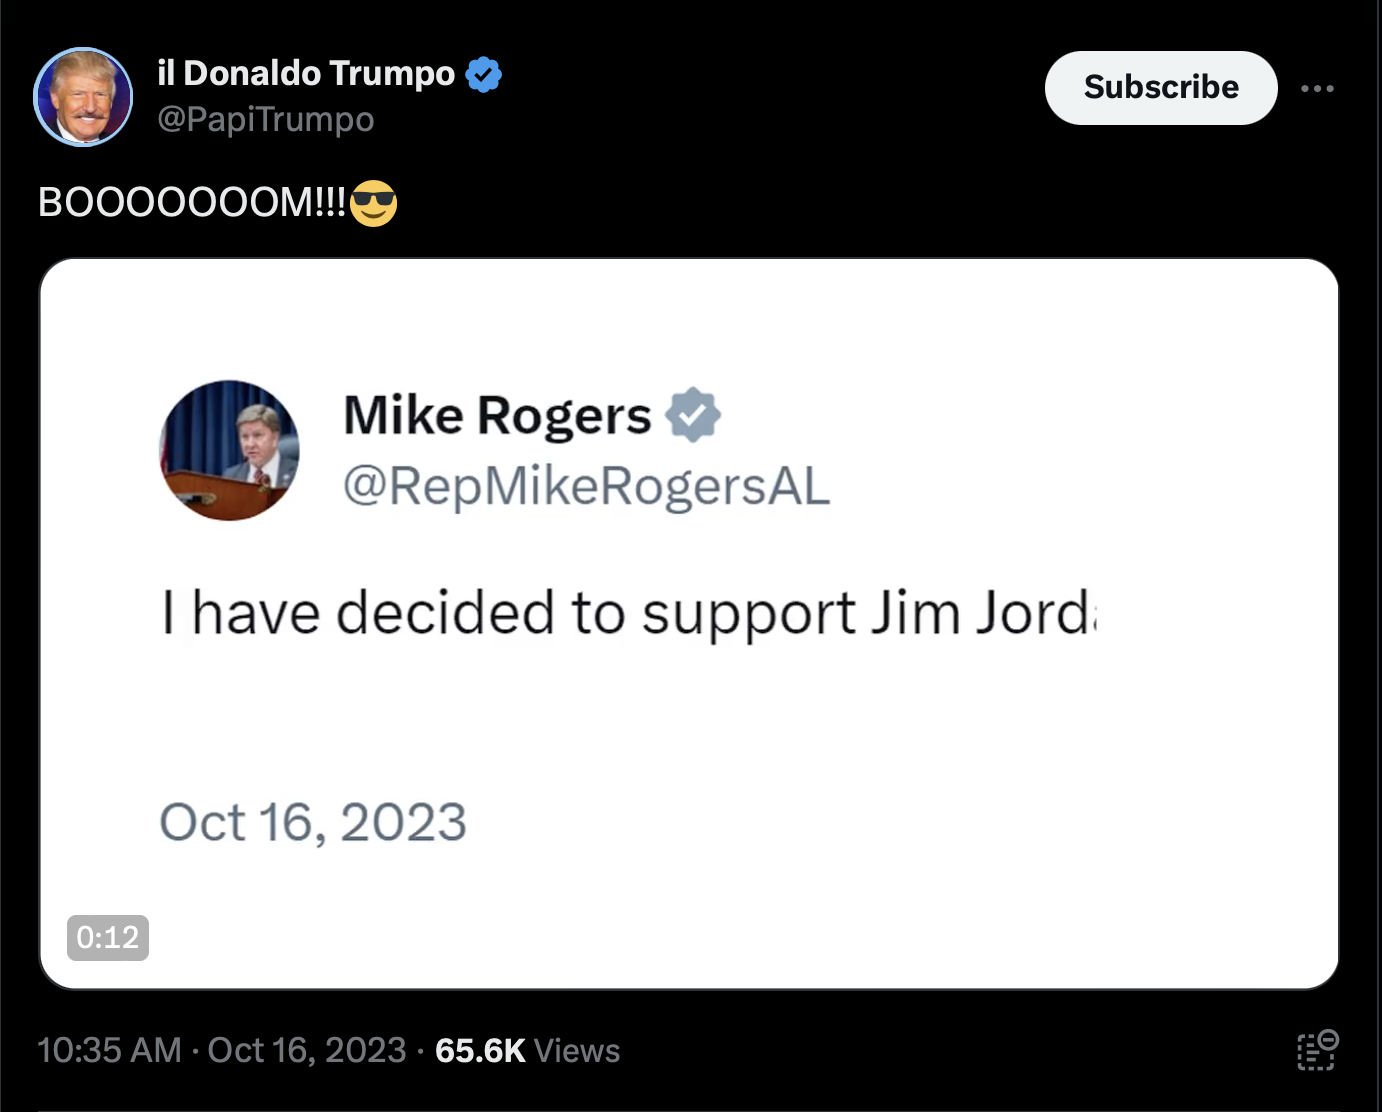Click the blue verified badge beside il Donaldo Trumpo
The width and height of the screenshot is (1382, 1112).
click(484, 74)
